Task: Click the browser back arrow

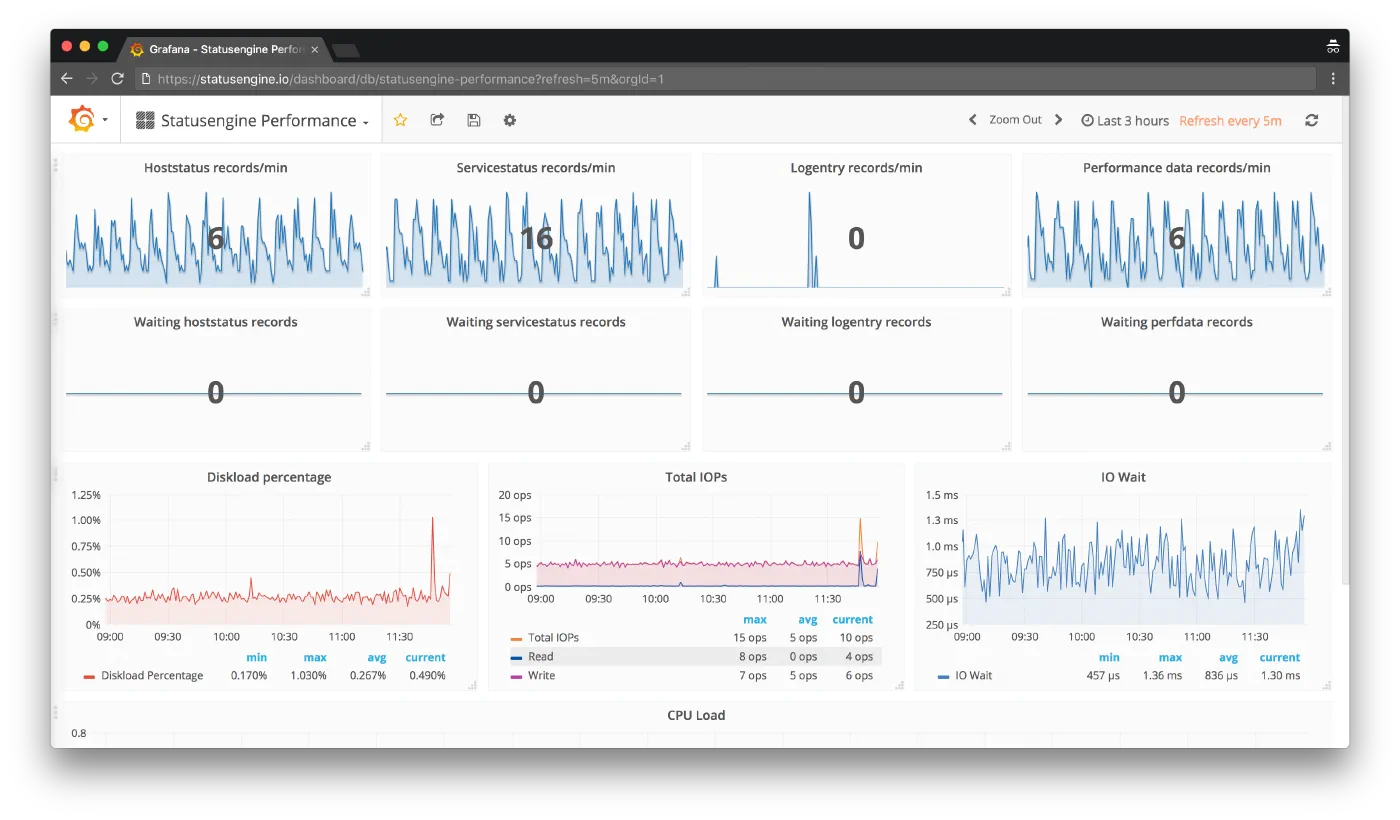Action: pyautogui.click(x=67, y=78)
